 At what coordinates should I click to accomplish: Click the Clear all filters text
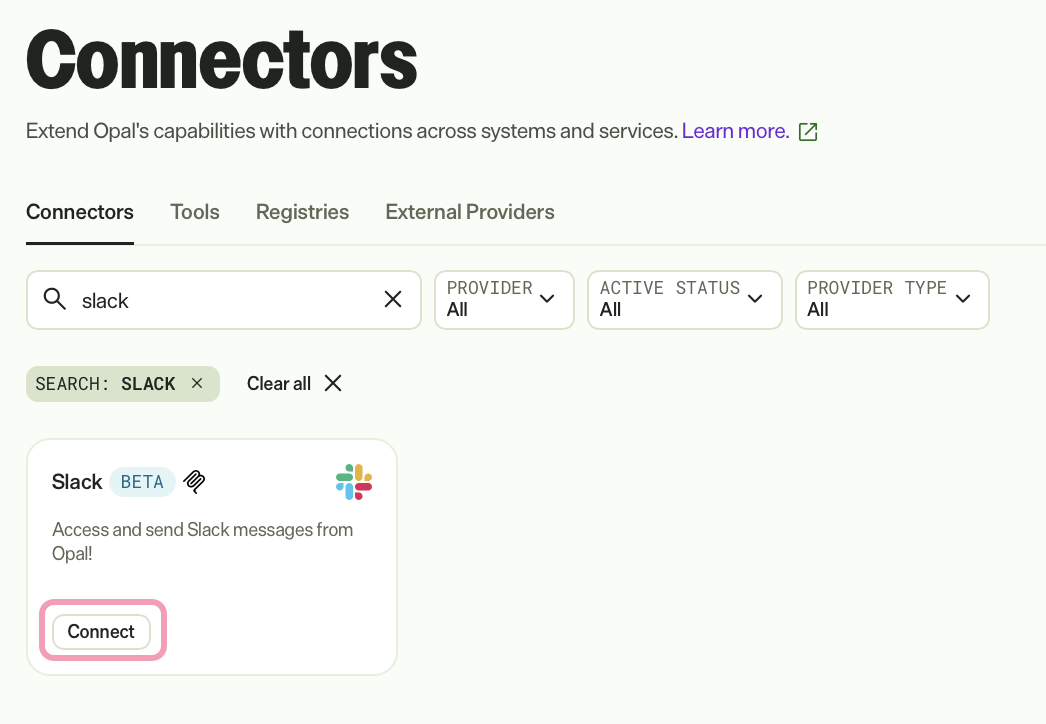[279, 384]
